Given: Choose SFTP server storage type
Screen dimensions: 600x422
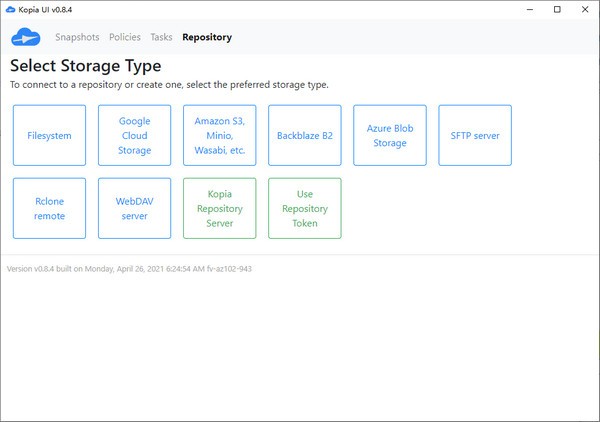Looking at the screenshot, I should pos(475,135).
